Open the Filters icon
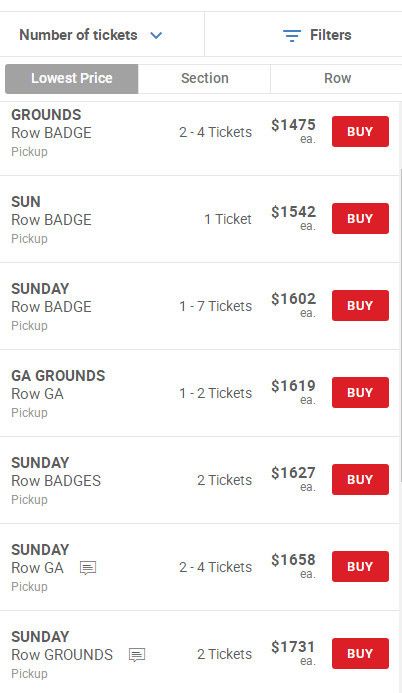The width and height of the screenshot is (402, 693). pyautogui.click(x=292, y=35)
